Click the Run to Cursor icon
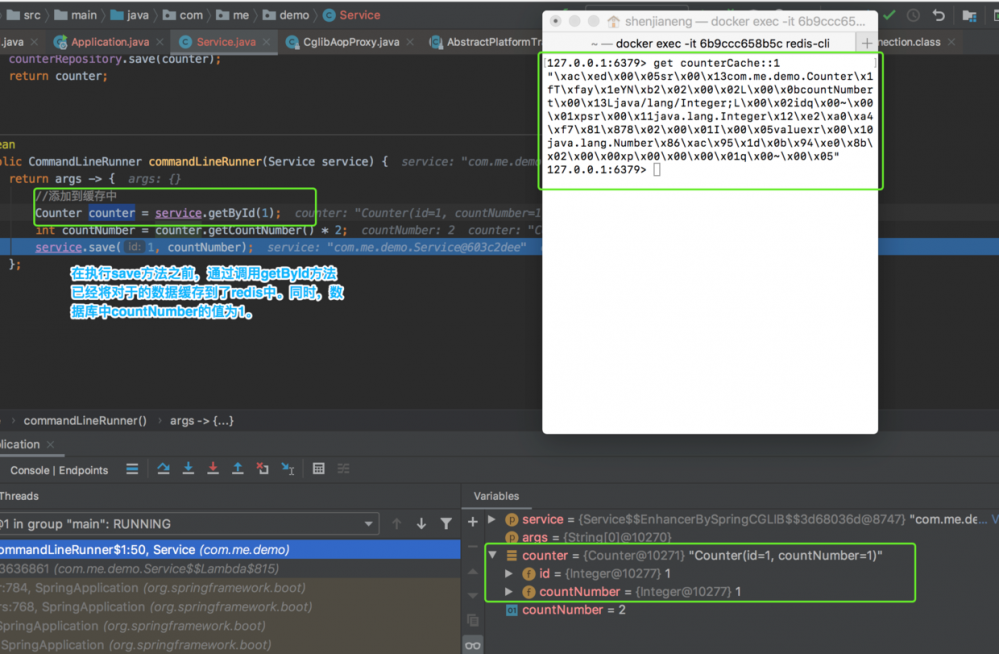 click(287, 468)
